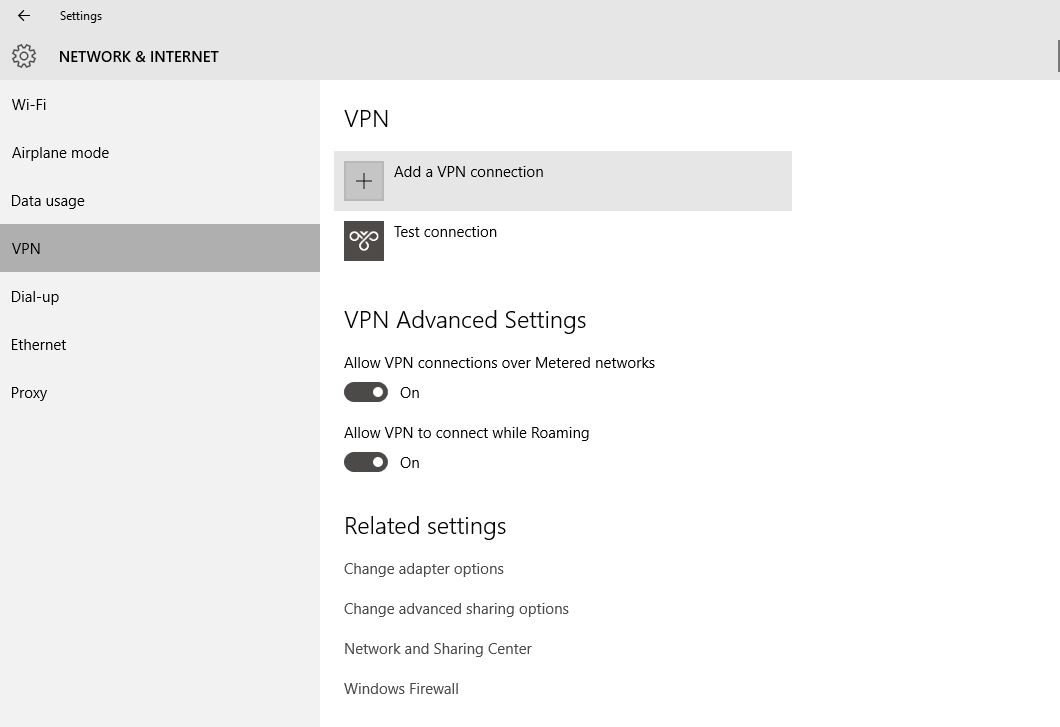
Task: Click the Add a VPN connection plus icon
Action: pos(363,180)
